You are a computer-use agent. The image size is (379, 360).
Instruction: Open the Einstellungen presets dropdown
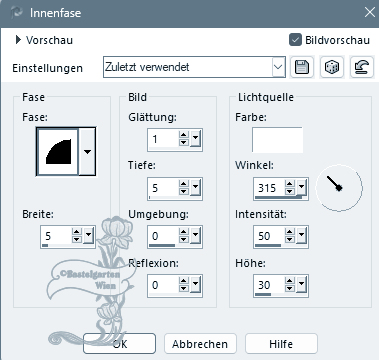pos(278,67)
